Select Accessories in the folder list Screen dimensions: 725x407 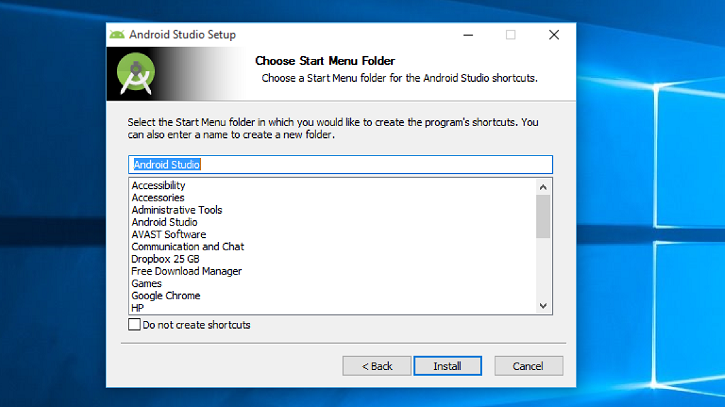coord(158,197)
